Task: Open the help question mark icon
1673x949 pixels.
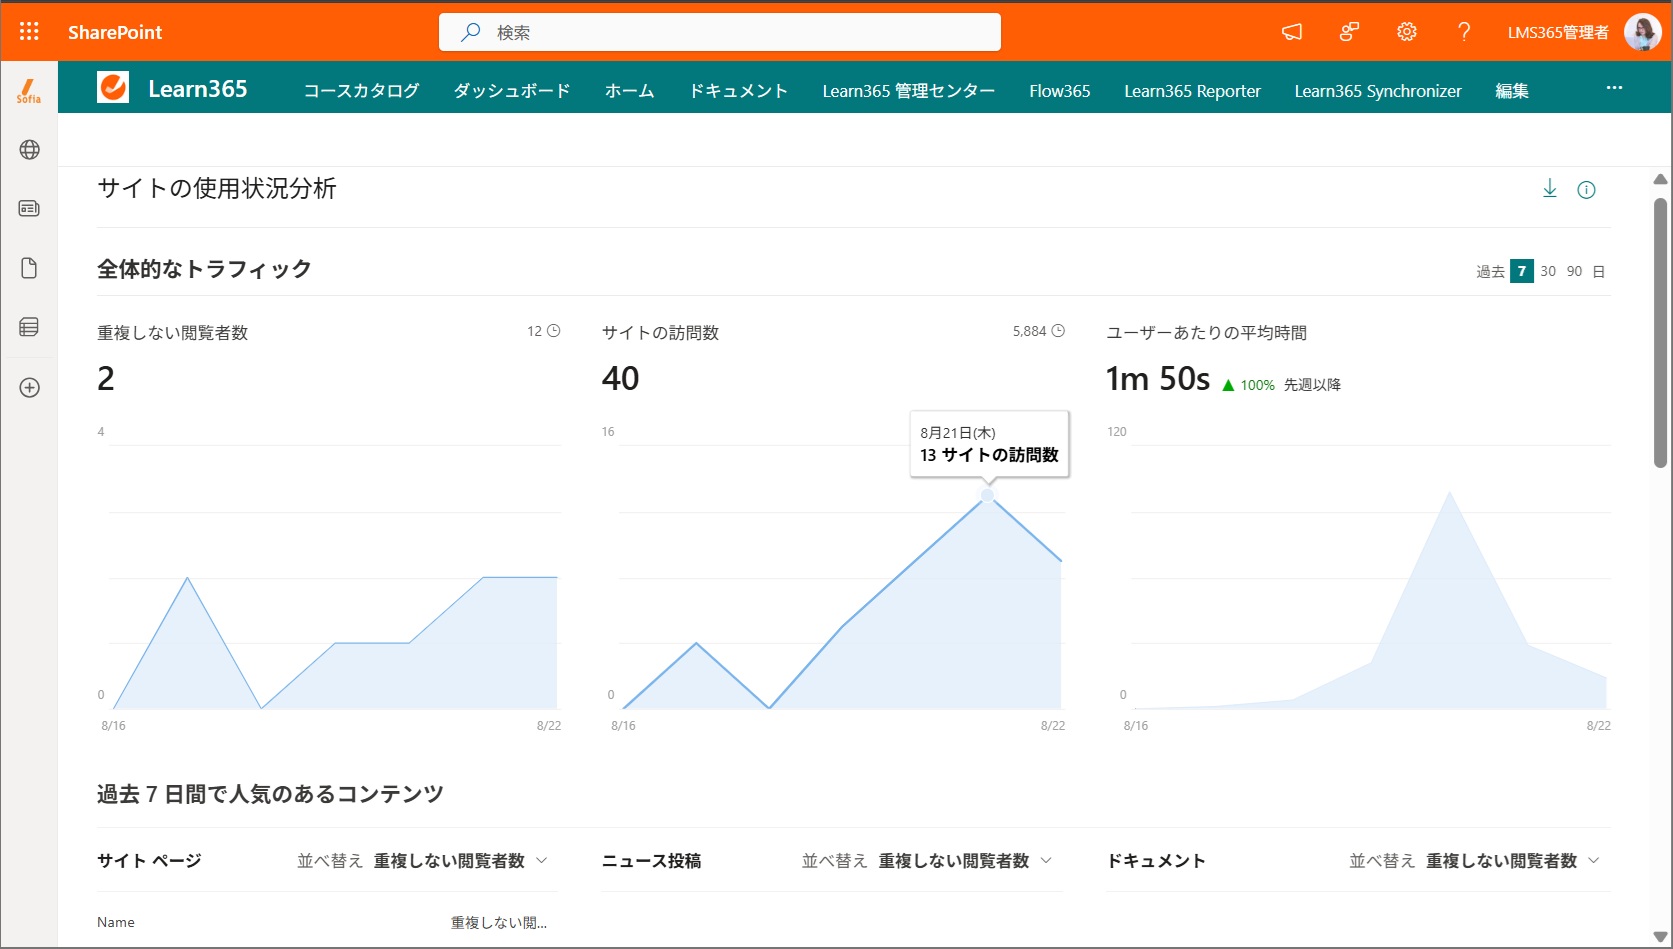Action: pos(1464,32)
